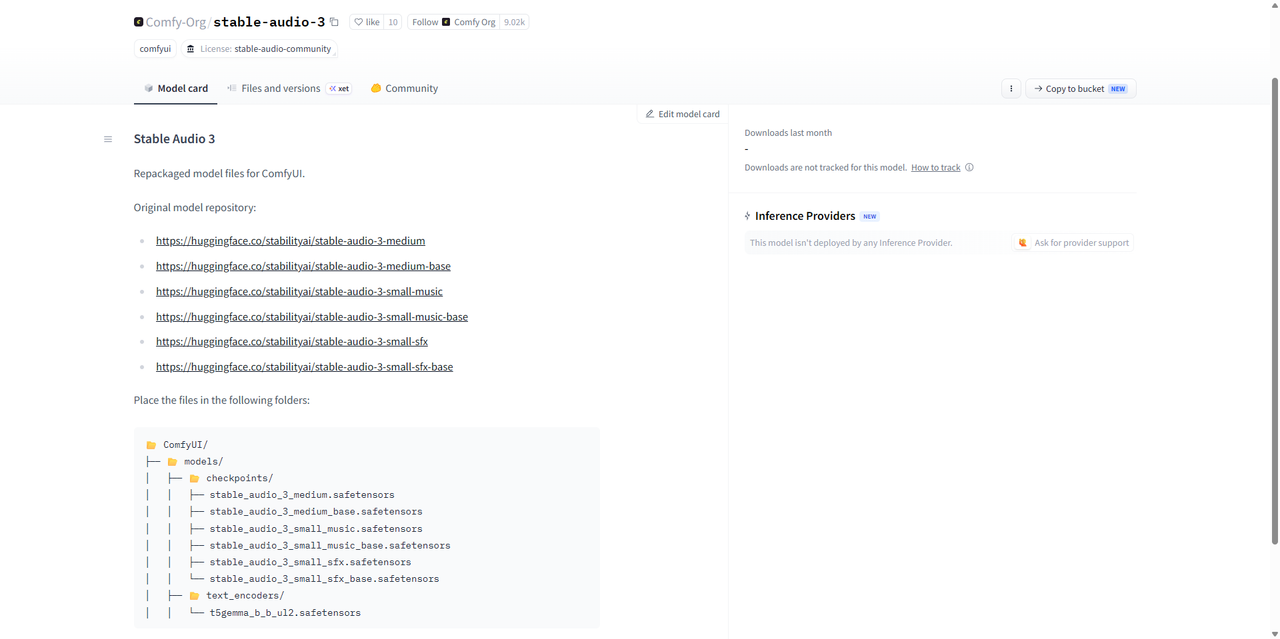Click stable_audio_3_small_music.safetensors text
Screen dimensions: 1280x639
316,529
